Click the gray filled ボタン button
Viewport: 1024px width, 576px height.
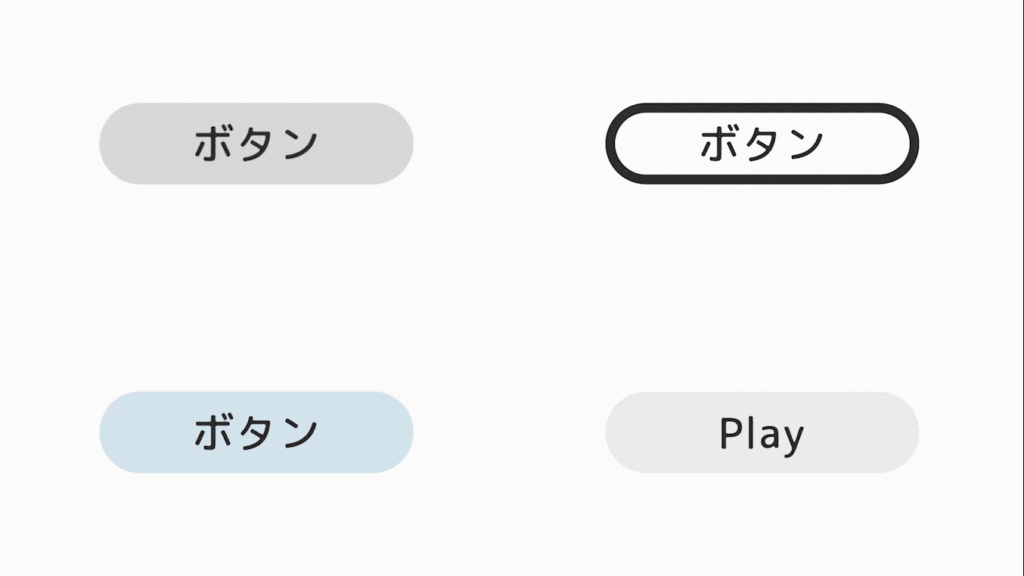[256, 143]
